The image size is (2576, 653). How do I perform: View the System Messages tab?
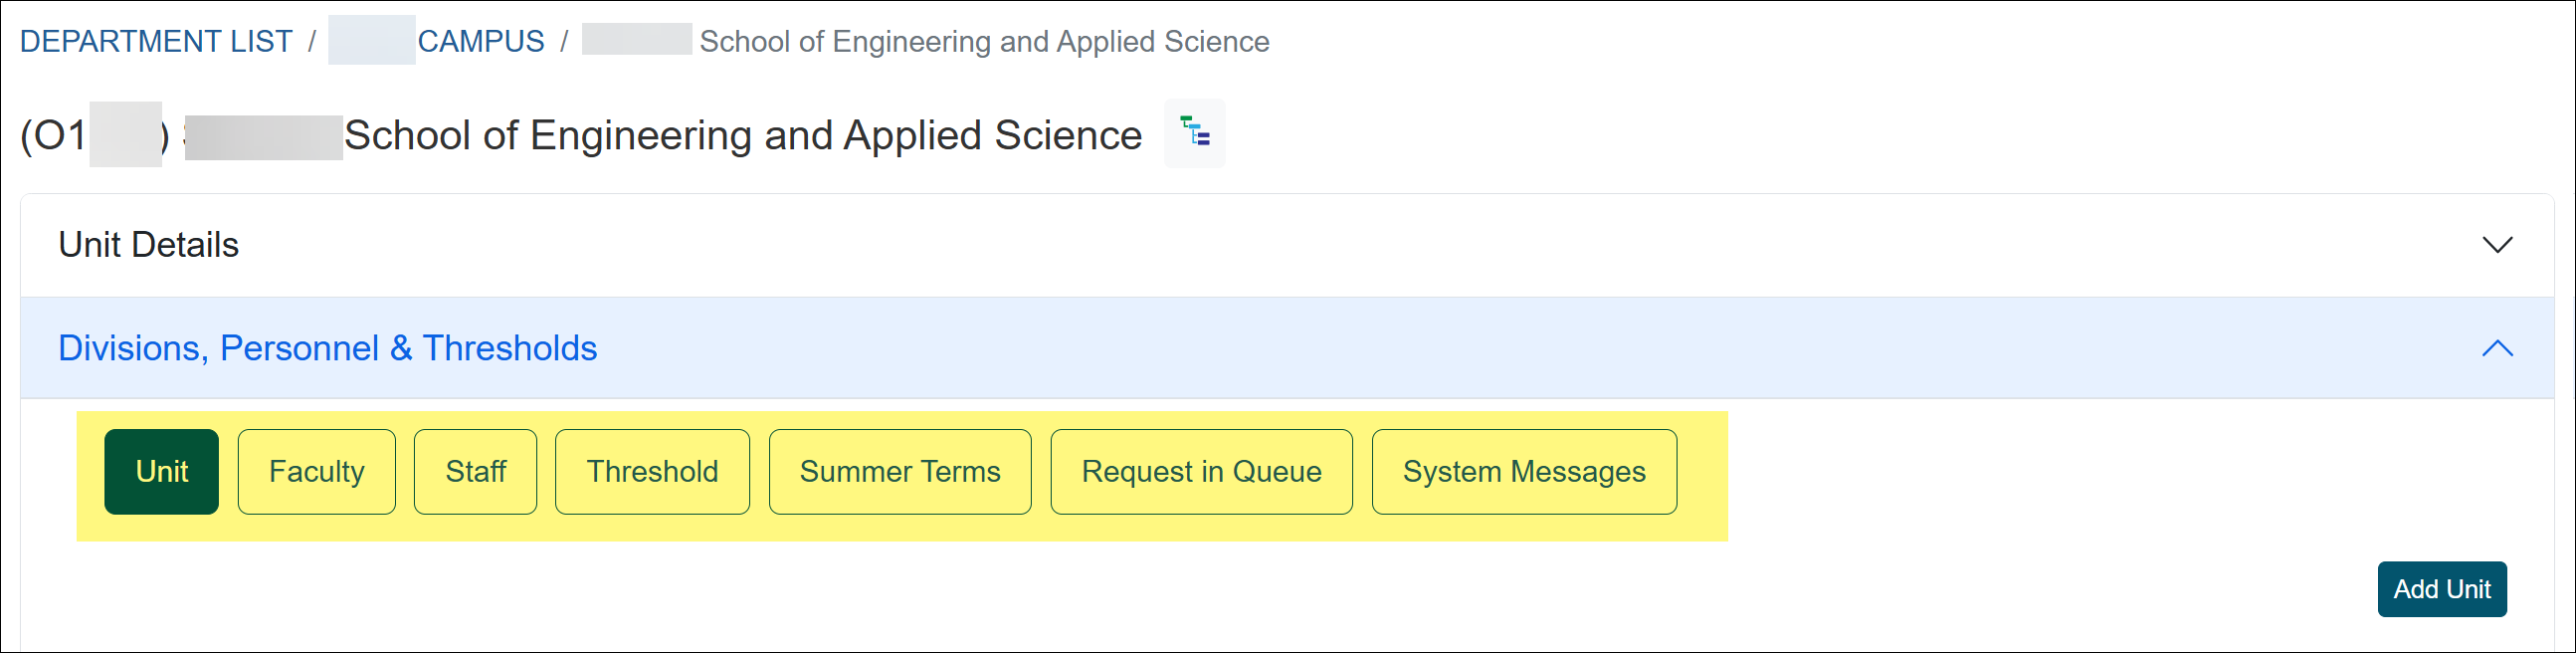(1524, 471)
